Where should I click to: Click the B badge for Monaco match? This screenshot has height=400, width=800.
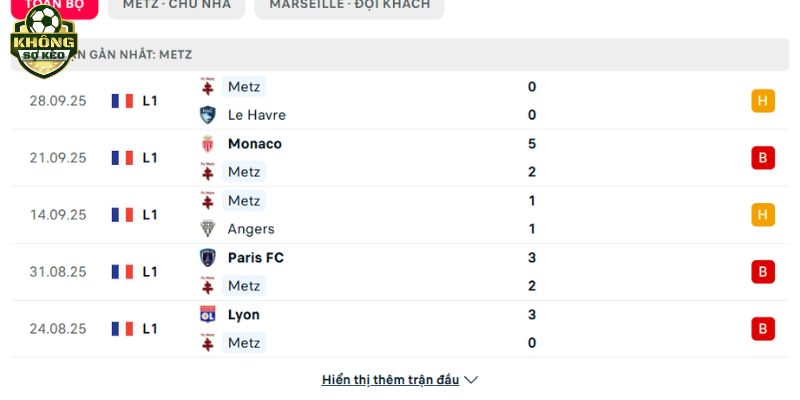tap(763, 158)
